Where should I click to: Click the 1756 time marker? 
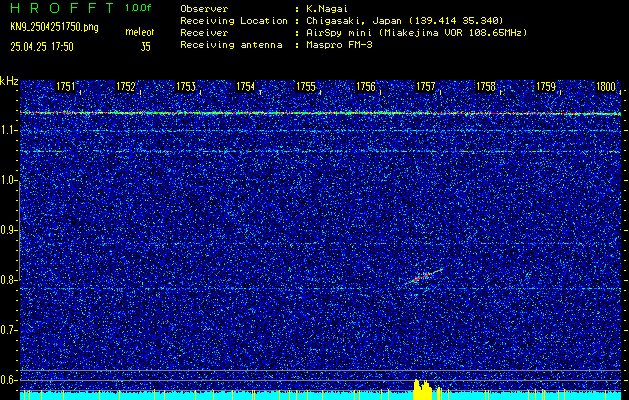366,87
